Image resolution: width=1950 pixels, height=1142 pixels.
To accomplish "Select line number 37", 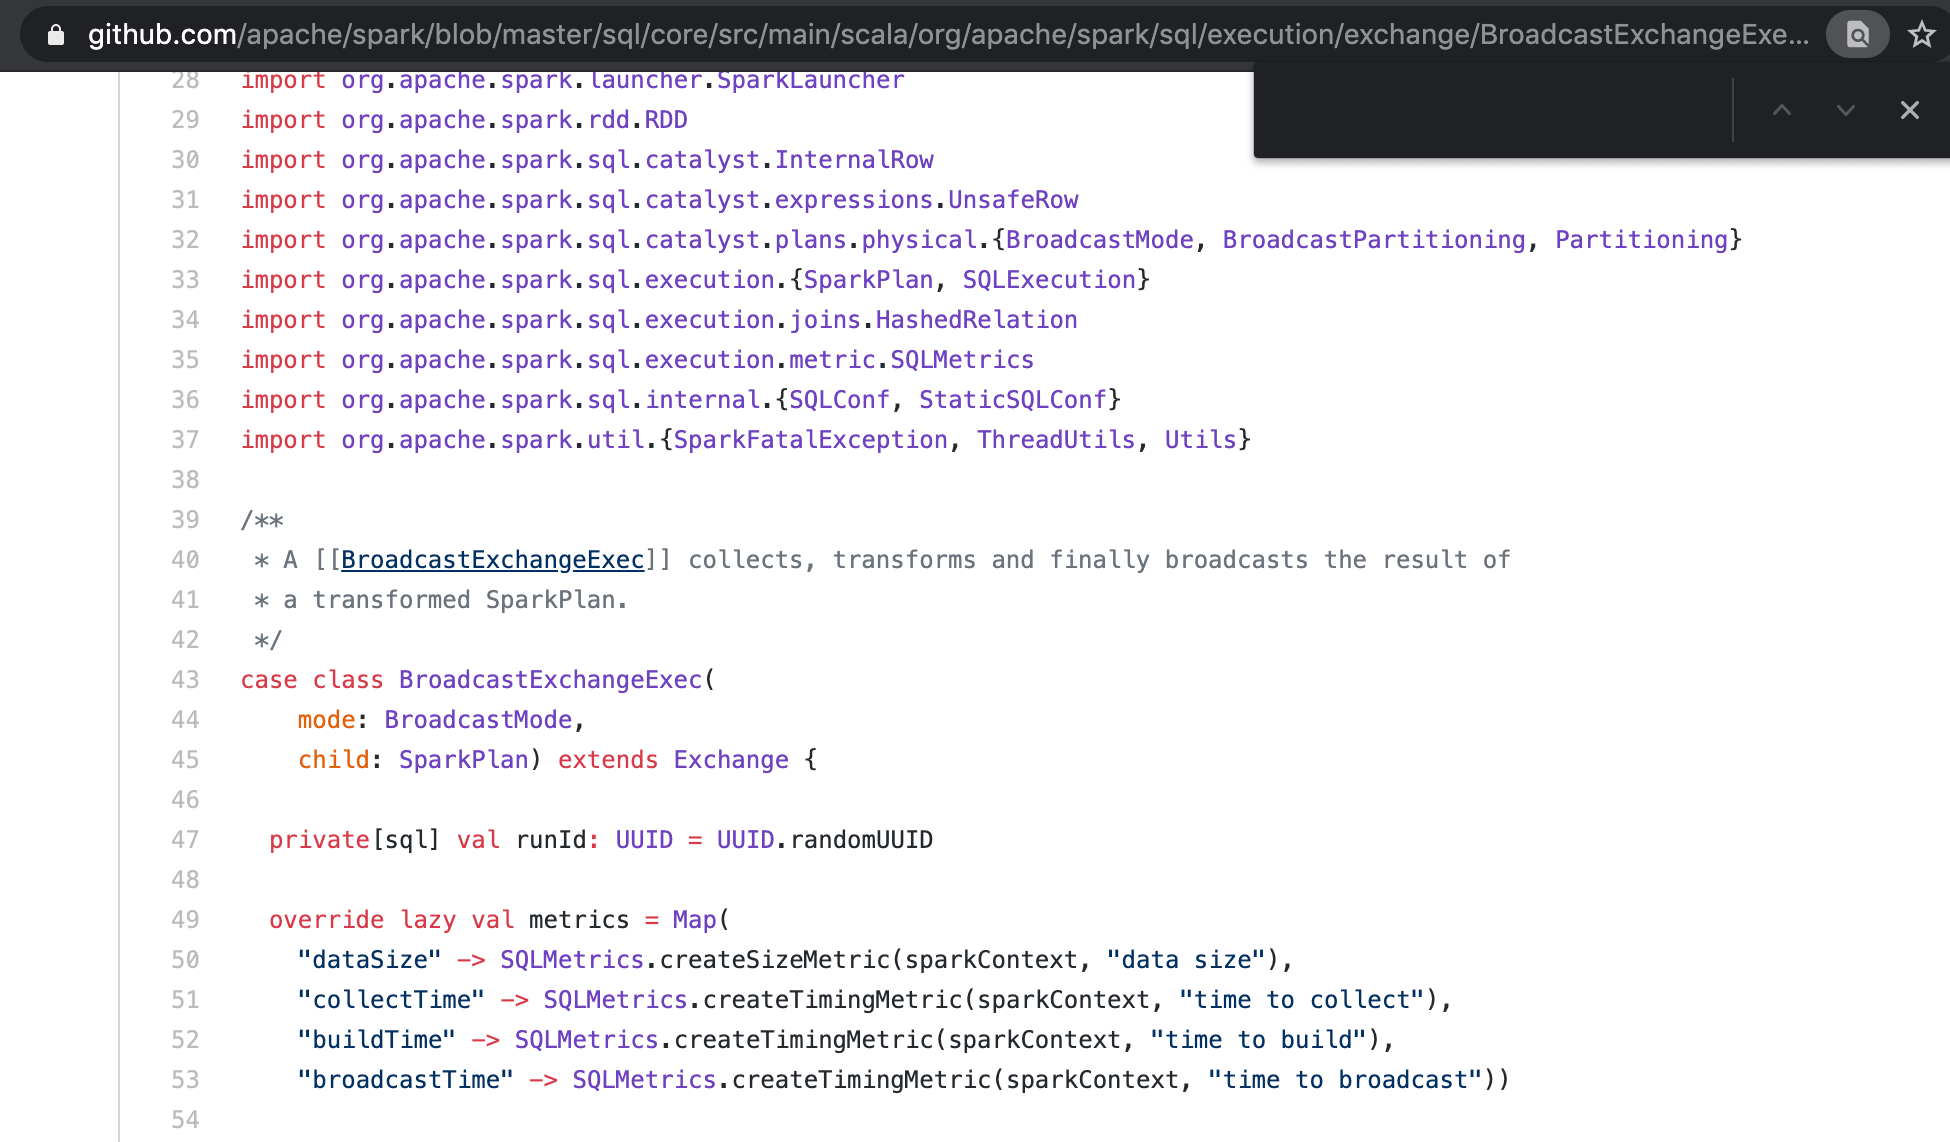I will coord(185,440).
